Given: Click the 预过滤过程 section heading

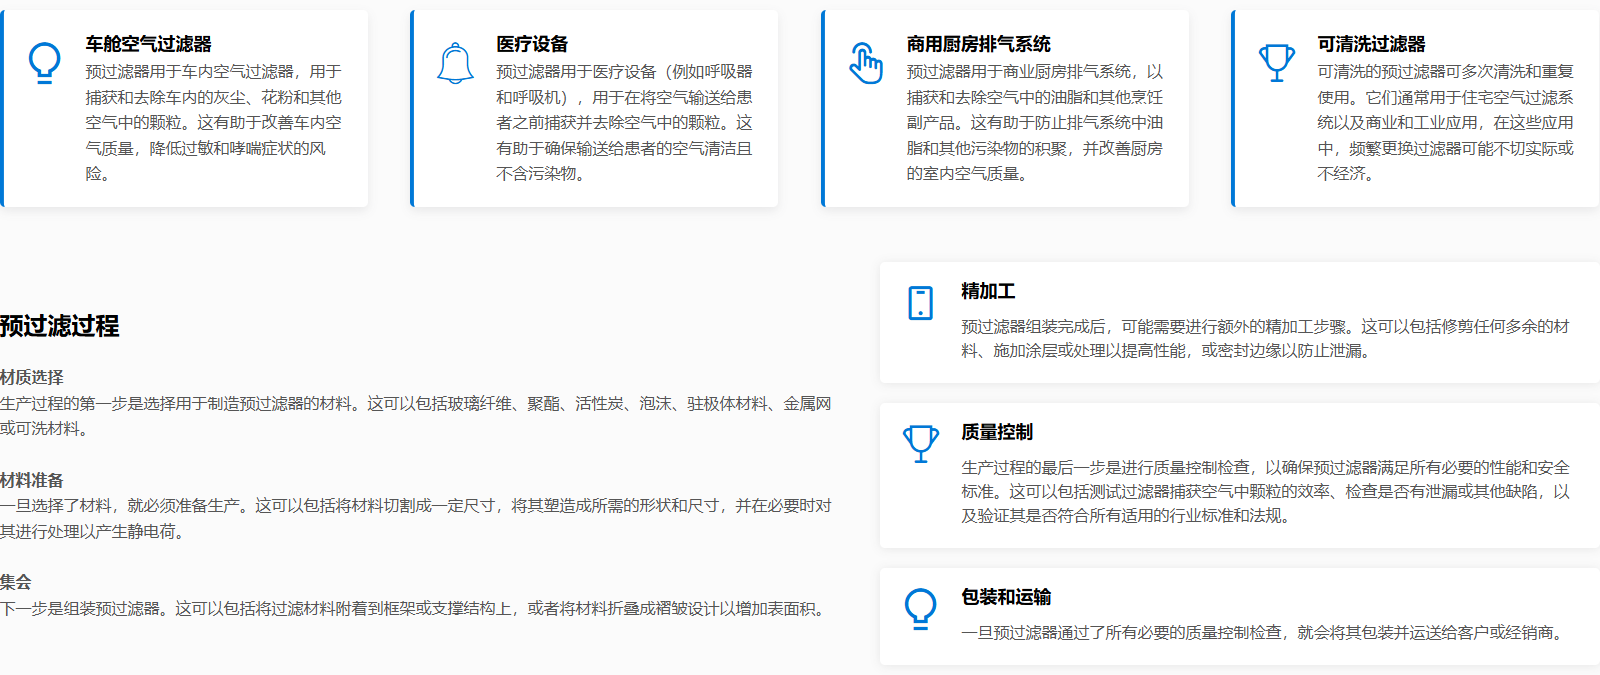Looking at the screenshot, I should coord(60,326).
